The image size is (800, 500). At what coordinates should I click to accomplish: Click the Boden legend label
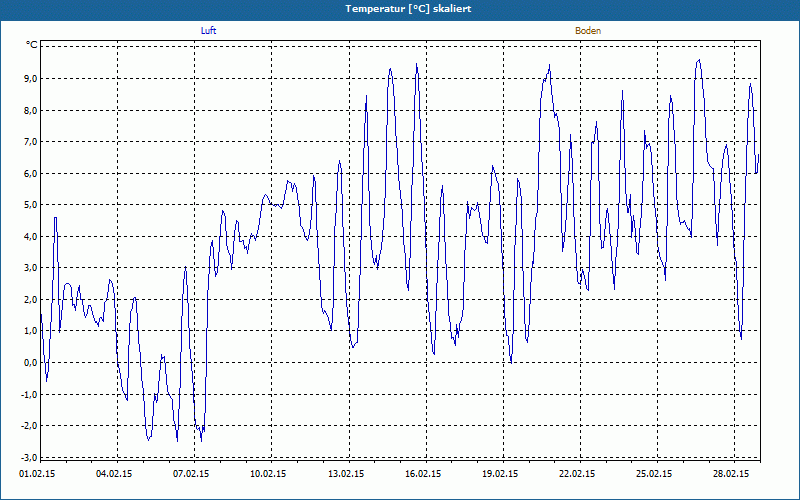(588, 31)
